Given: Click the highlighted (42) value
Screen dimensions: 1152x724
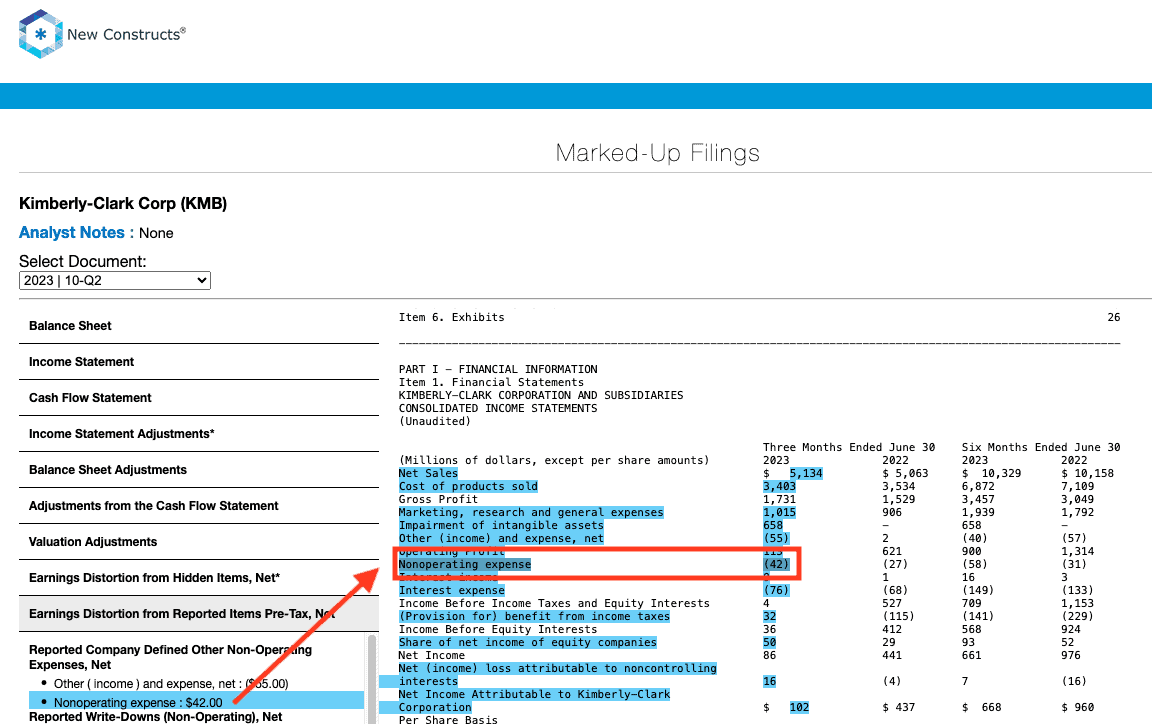Looking at the screenshot, I should point(777,564).
